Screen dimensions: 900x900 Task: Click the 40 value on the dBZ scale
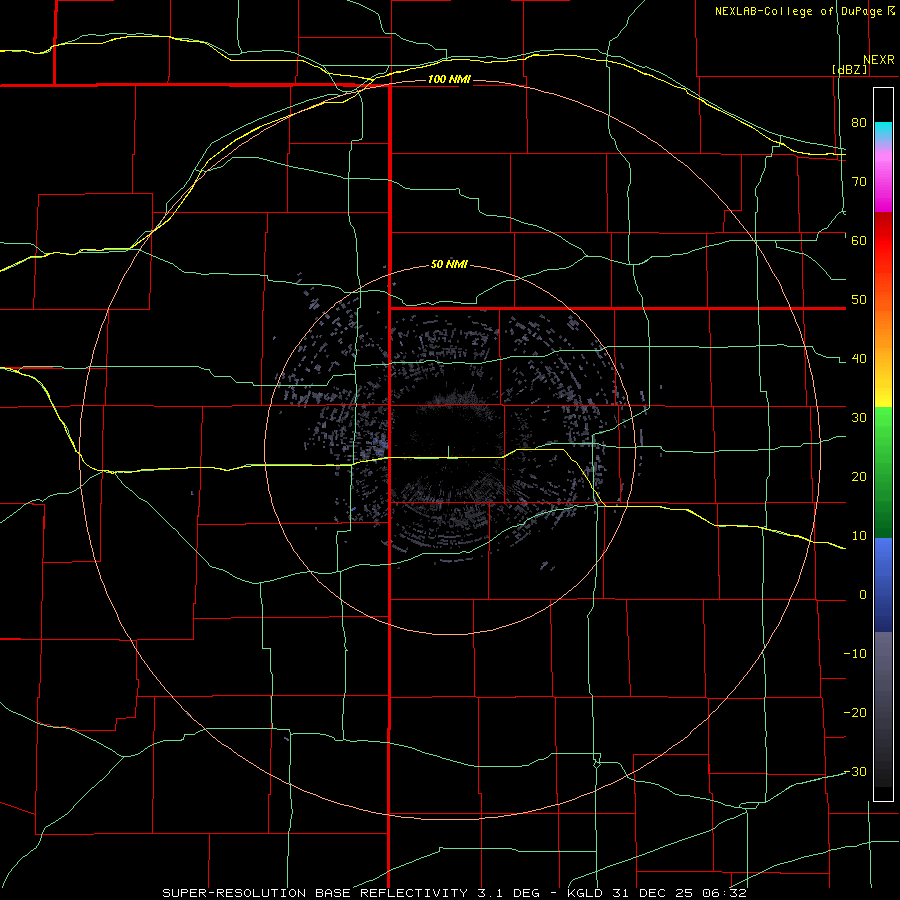(x=859, y=359)
